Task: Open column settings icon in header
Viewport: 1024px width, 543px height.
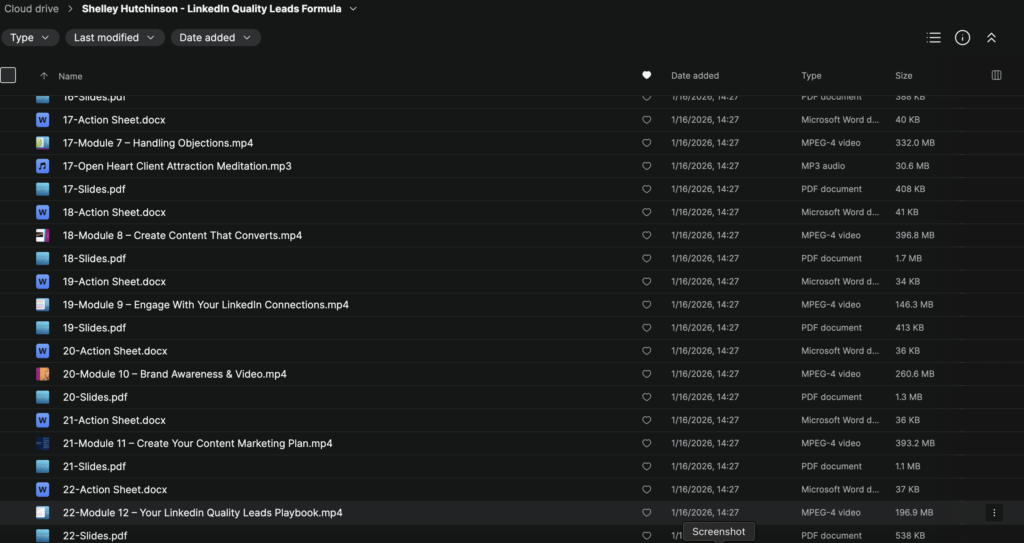Action: click(x=996, y=75)
